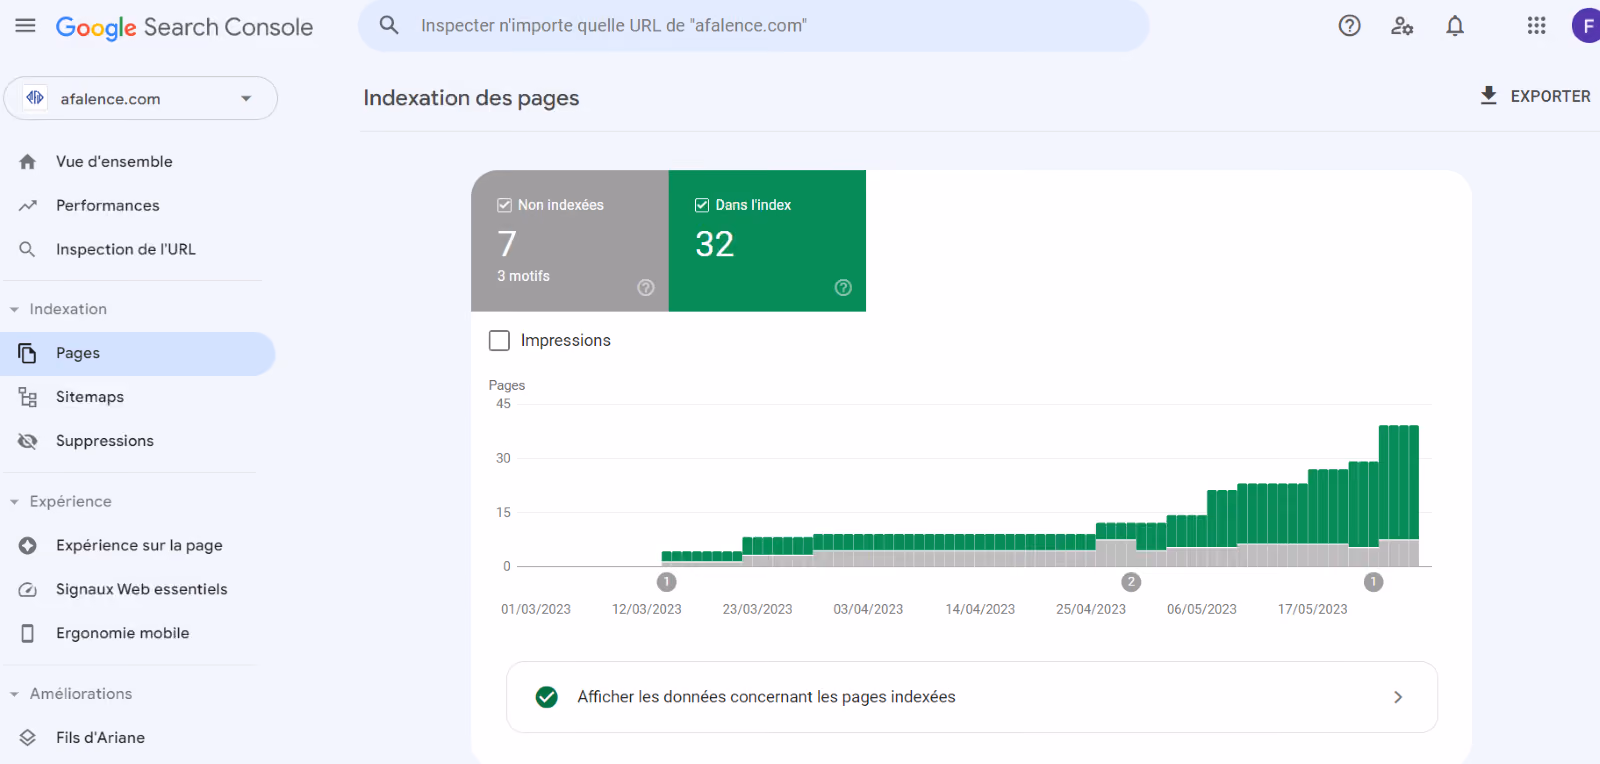The image size is (1600, 764).
Task: Click the EXPORTER button
Action: [x=1535, y=96]
